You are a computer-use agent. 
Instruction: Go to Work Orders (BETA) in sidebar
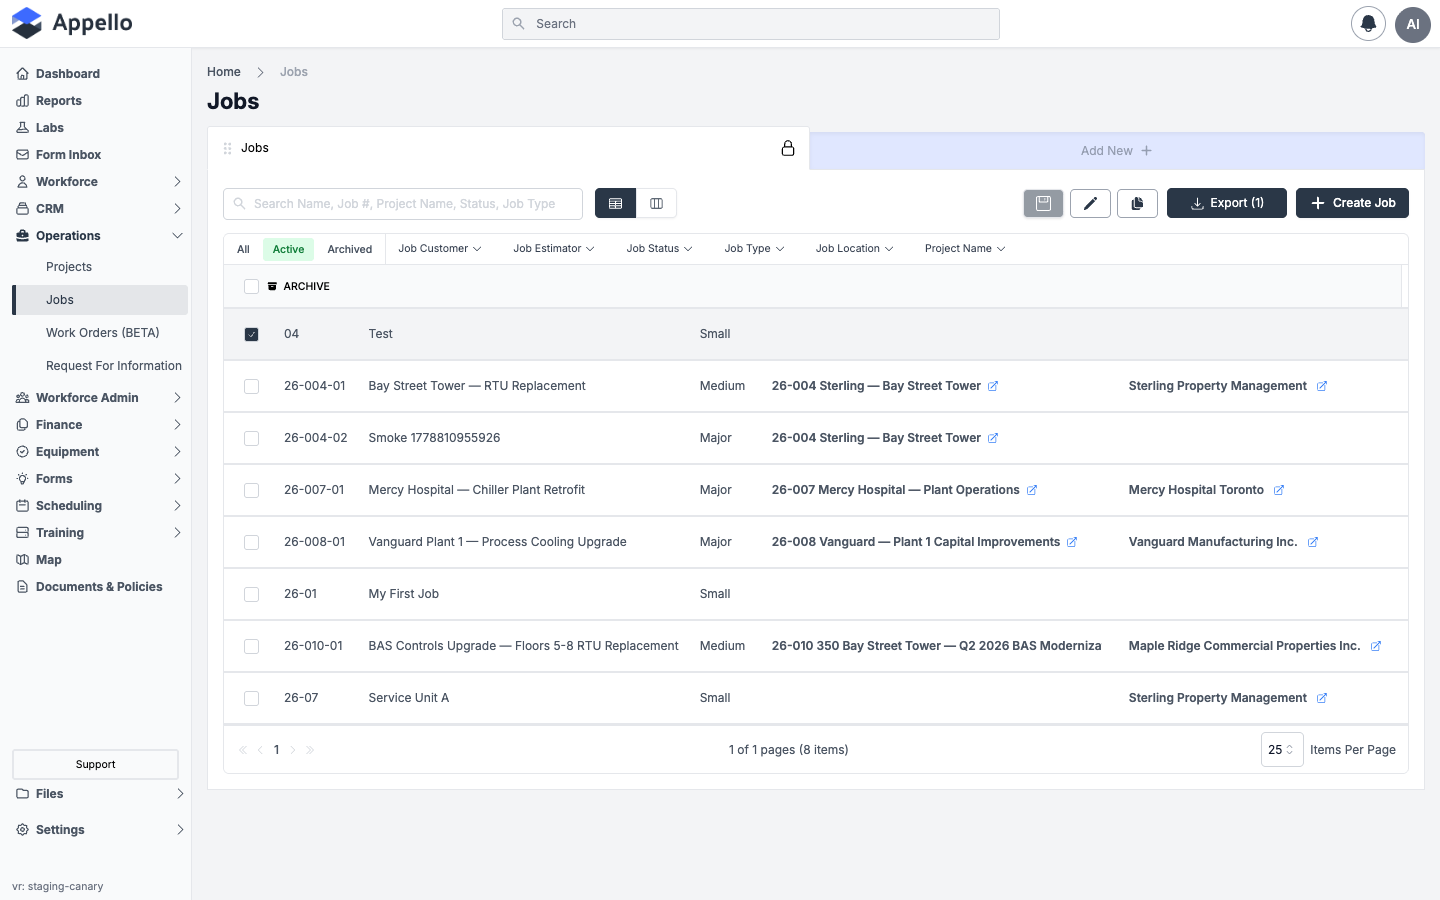[x=102, y=333]
